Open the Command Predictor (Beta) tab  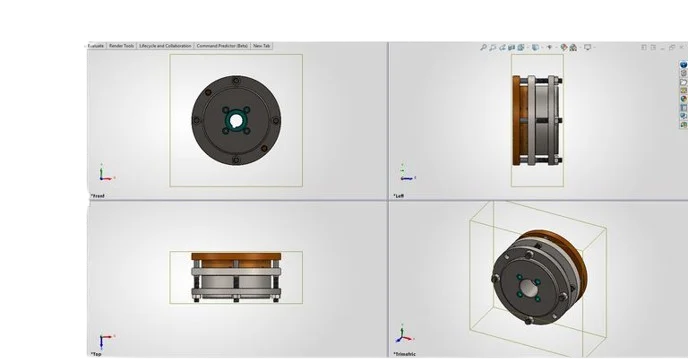coord(222,46)
